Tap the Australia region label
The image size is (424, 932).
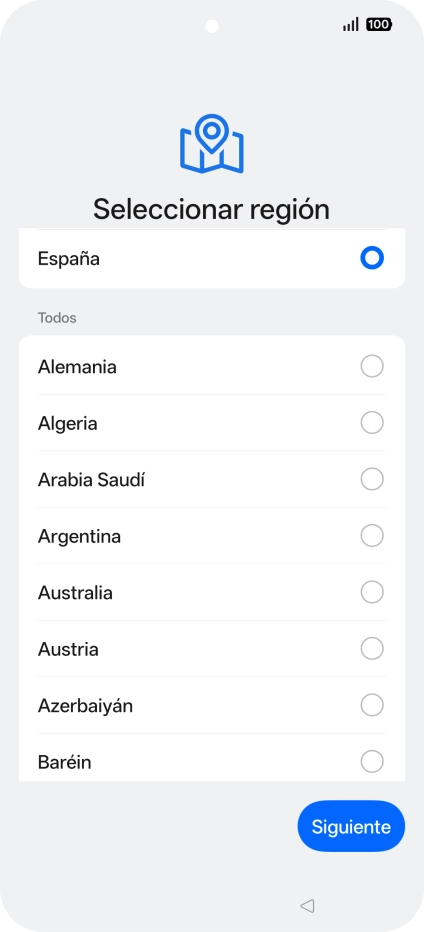pos(75,593)
